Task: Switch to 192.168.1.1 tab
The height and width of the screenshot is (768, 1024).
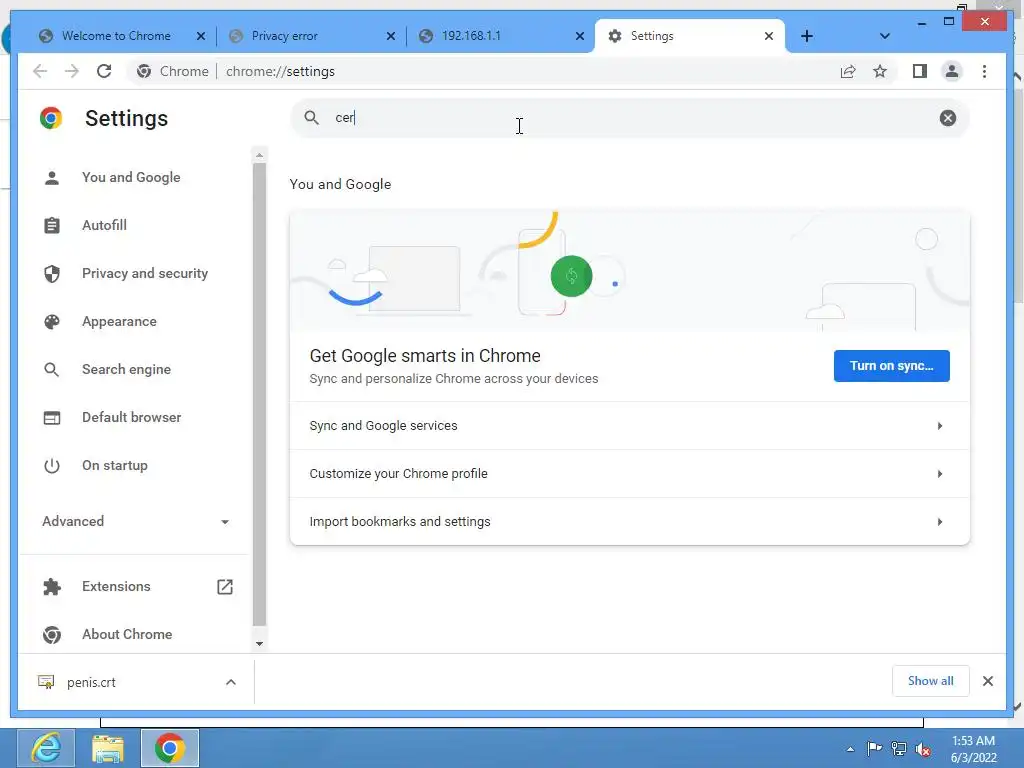Action: coord(471,36)
